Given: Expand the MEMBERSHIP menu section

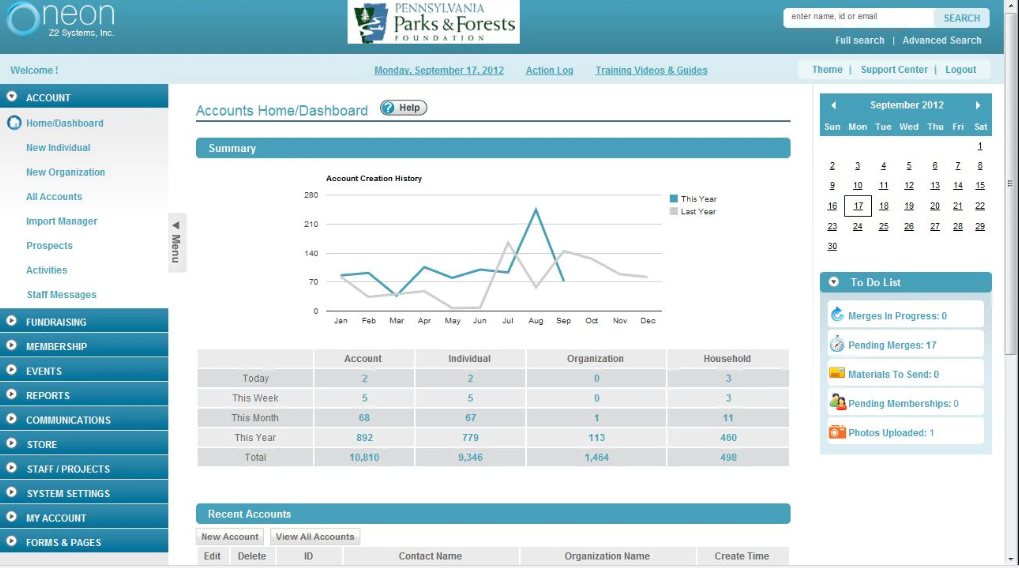Looking at the screenshot, I should [12, 346].
